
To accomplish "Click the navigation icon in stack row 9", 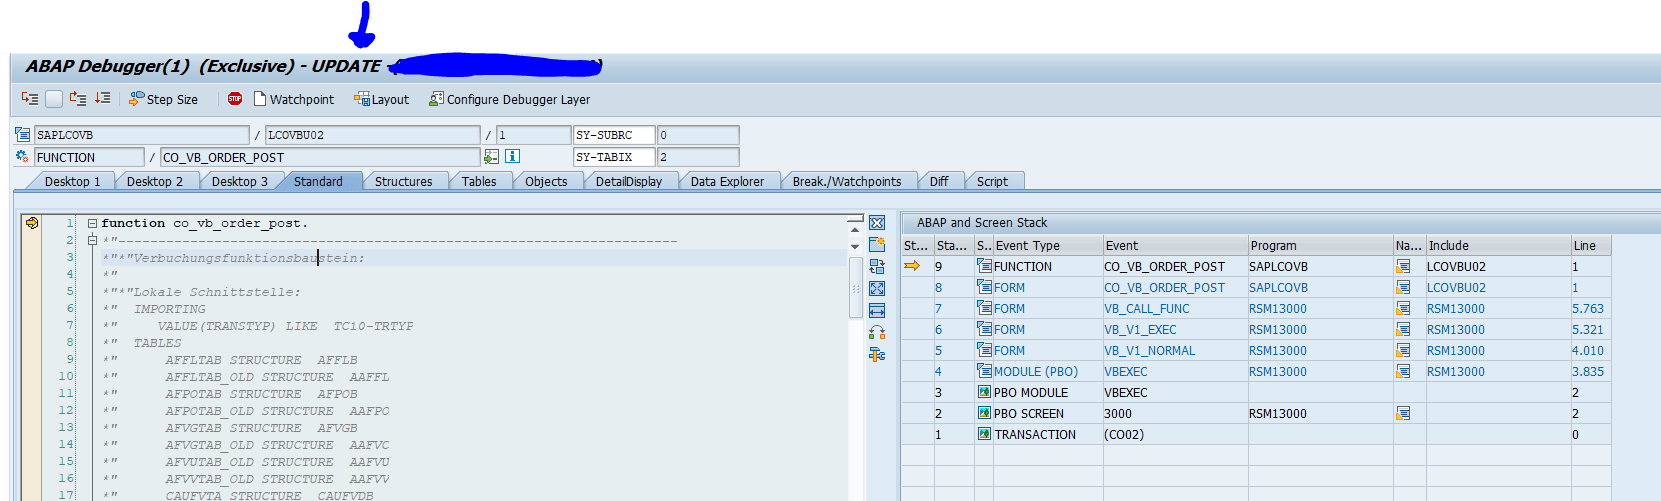I will point(1403,266).
